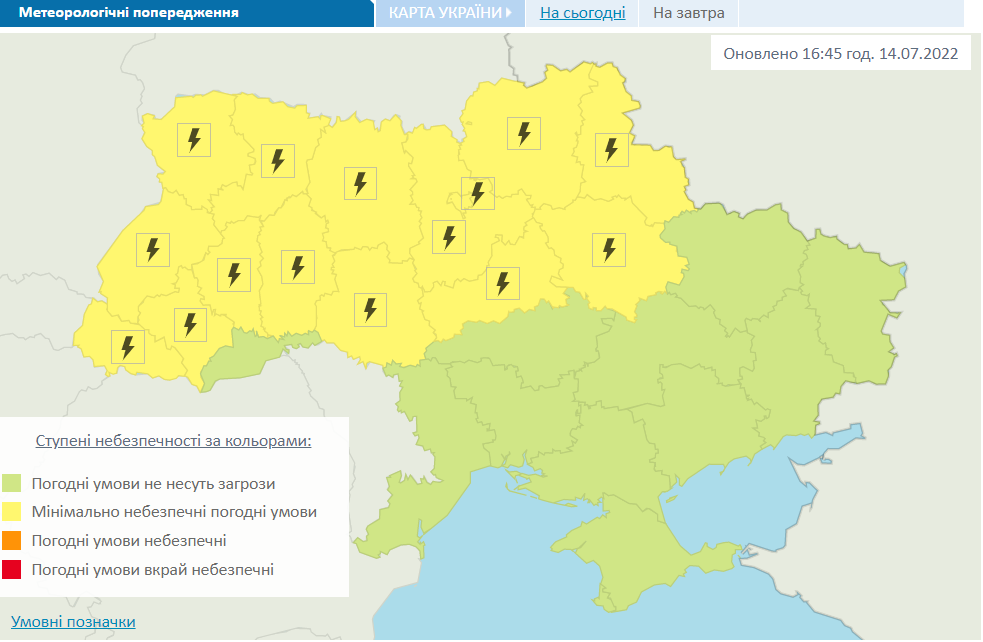The image size is (983, 642).
Task: Select the thunderstorm icon over Volyn region
Action: click(x=193, y=140)
